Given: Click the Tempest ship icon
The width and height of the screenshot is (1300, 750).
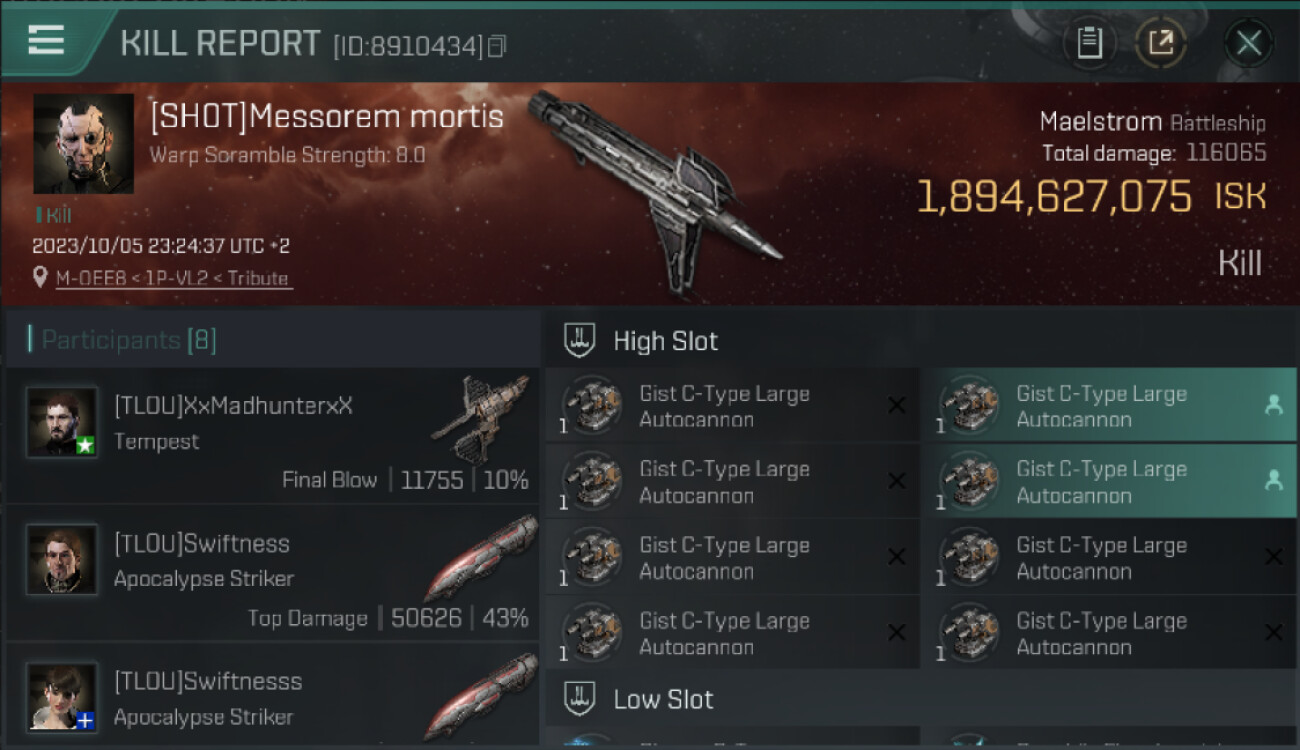Looking at the screenshot, I should coord(482,418).
